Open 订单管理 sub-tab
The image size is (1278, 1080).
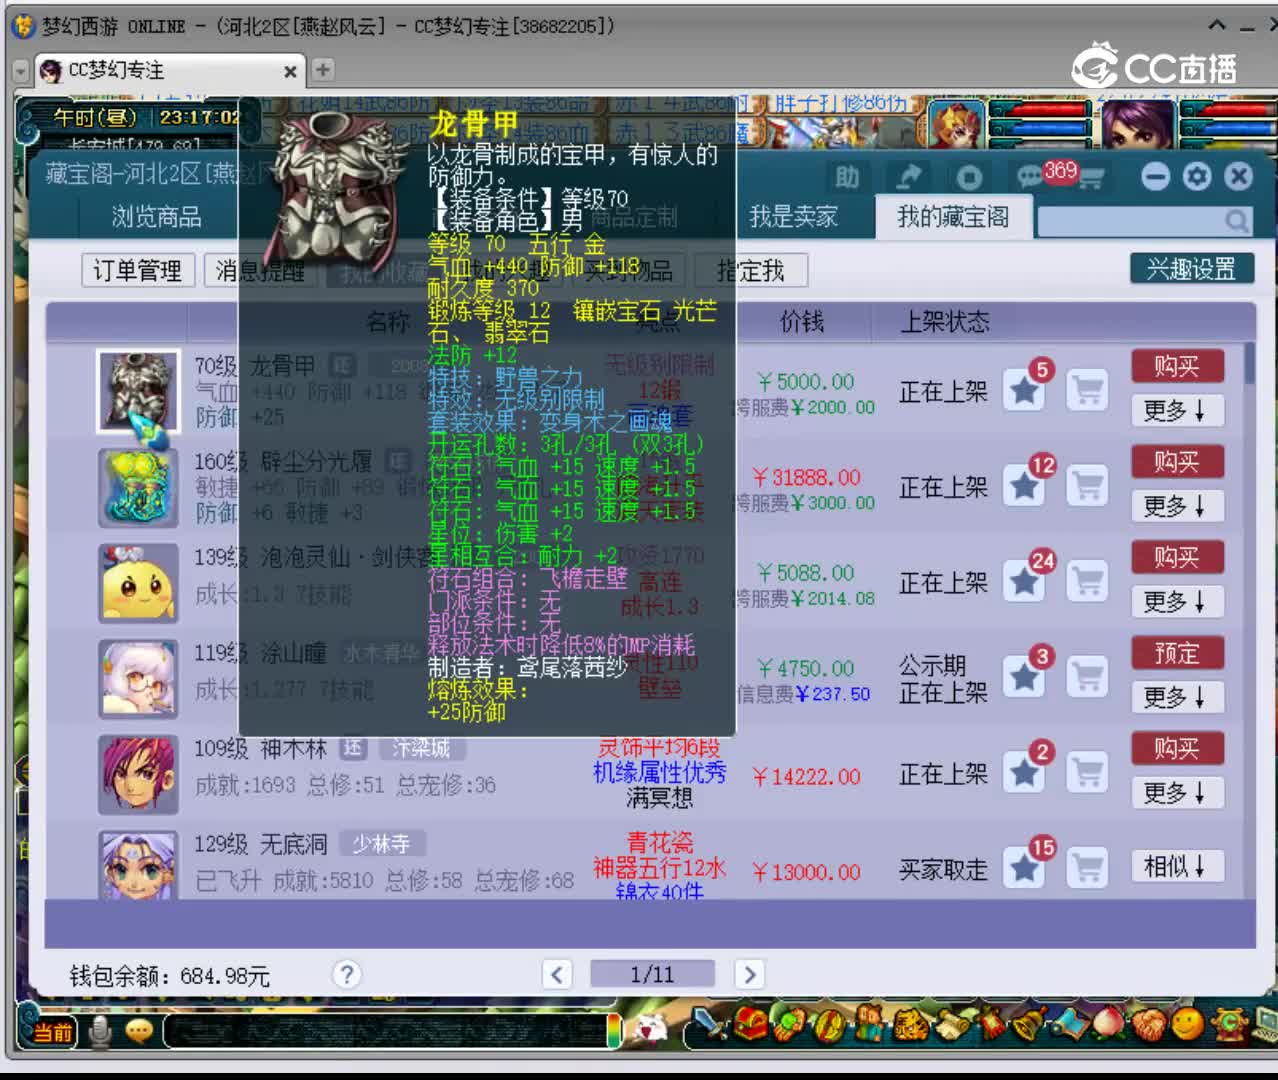pyautogui.click(x=138, y=271)
